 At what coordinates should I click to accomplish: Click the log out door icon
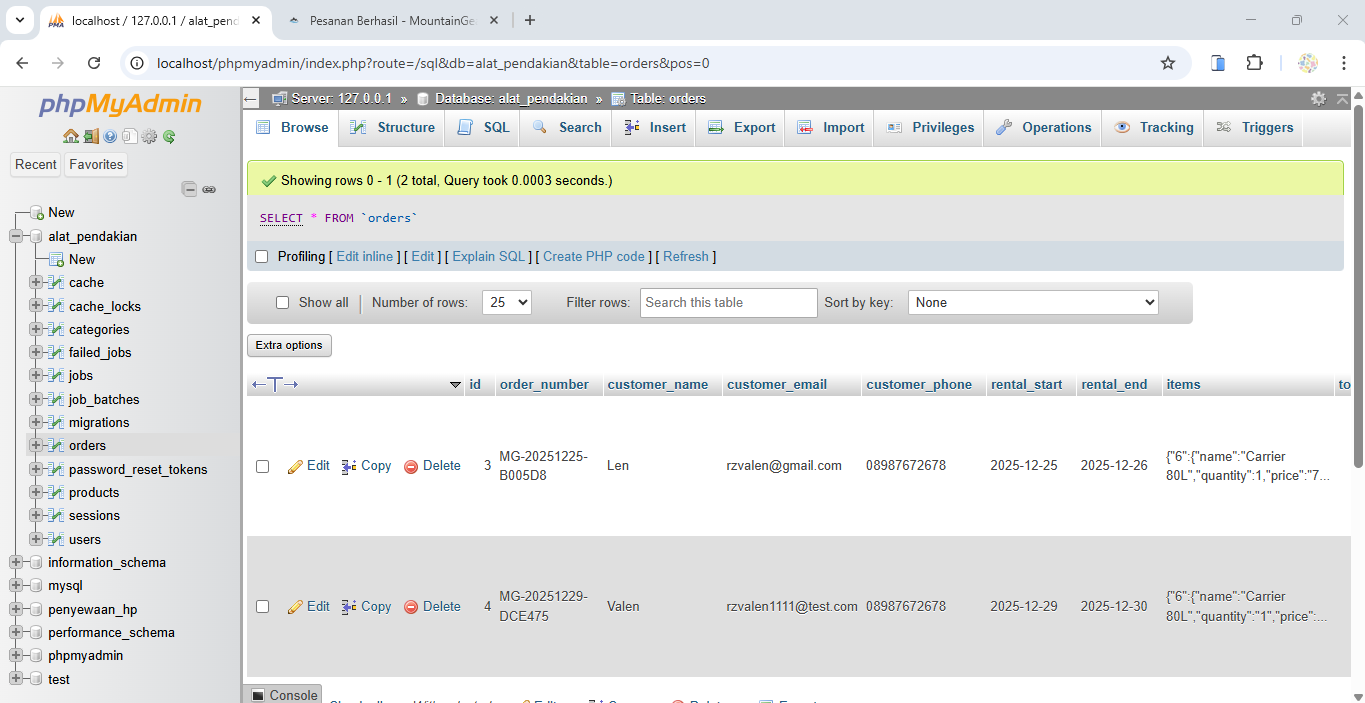tap(91, 137)
